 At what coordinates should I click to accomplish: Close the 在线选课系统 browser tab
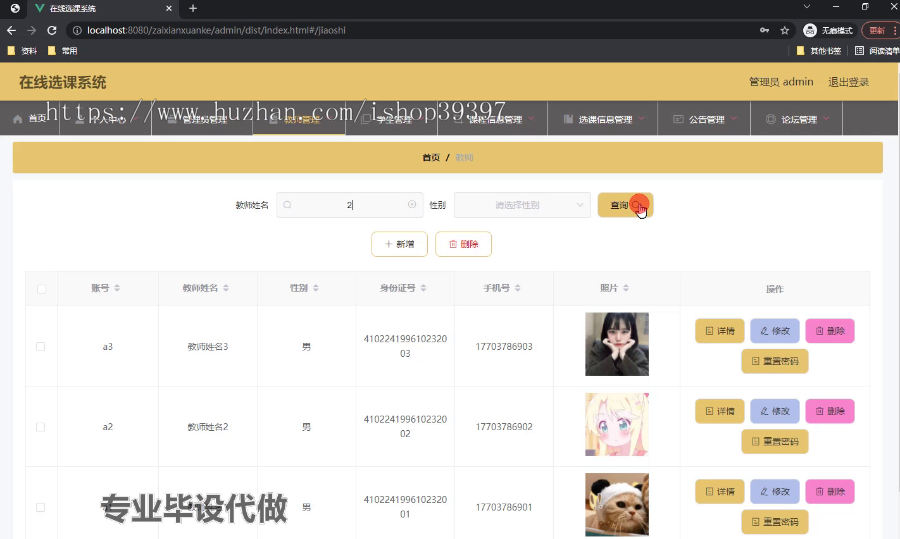pos(169,8)
